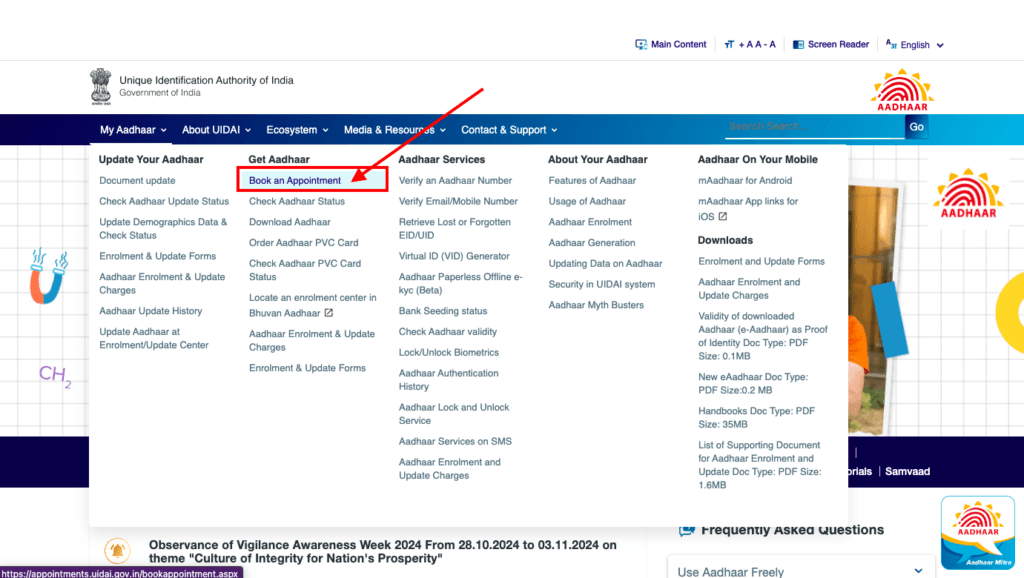Expand the About UIDAI menu
Viewport: 1024px width, 578px height.
coord(216,130)
